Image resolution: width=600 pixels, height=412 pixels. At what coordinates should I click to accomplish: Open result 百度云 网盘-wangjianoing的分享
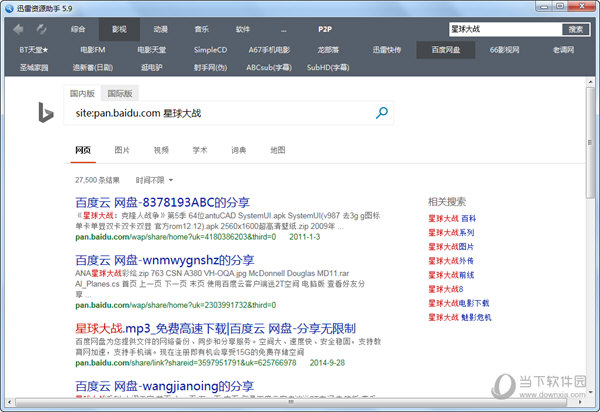[x=165, y=386]
